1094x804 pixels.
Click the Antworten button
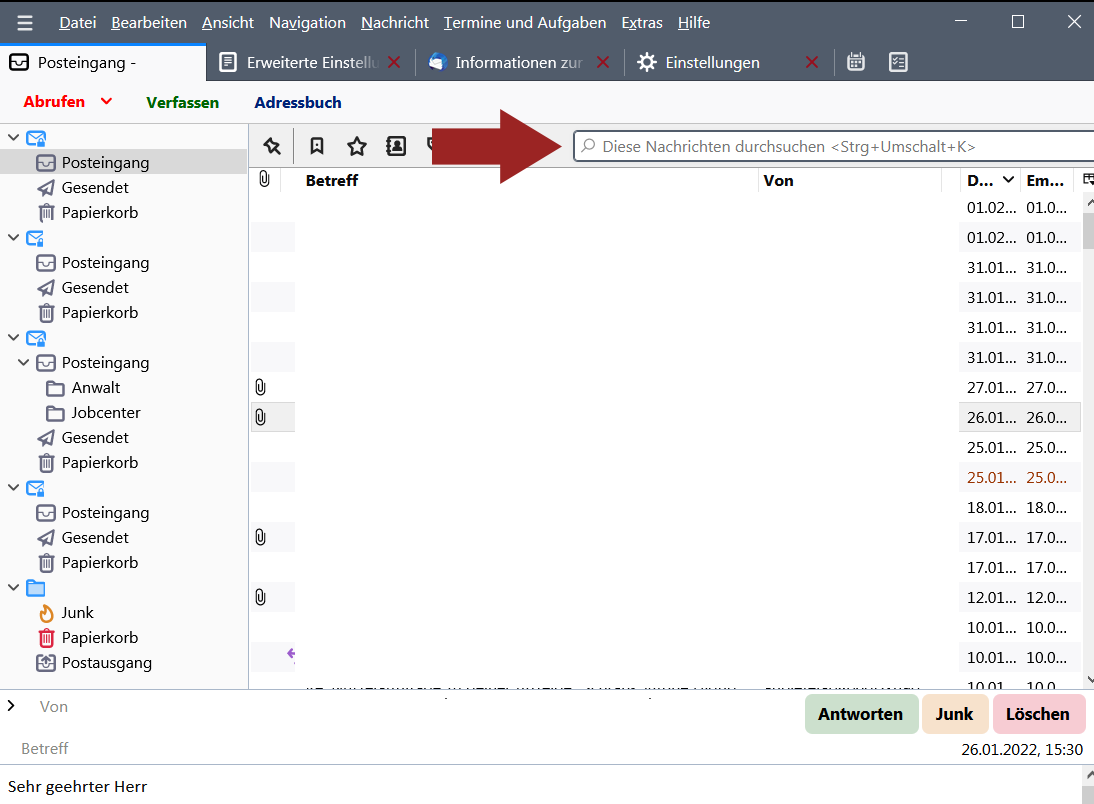pyautogui.click(x=861, y=714)
